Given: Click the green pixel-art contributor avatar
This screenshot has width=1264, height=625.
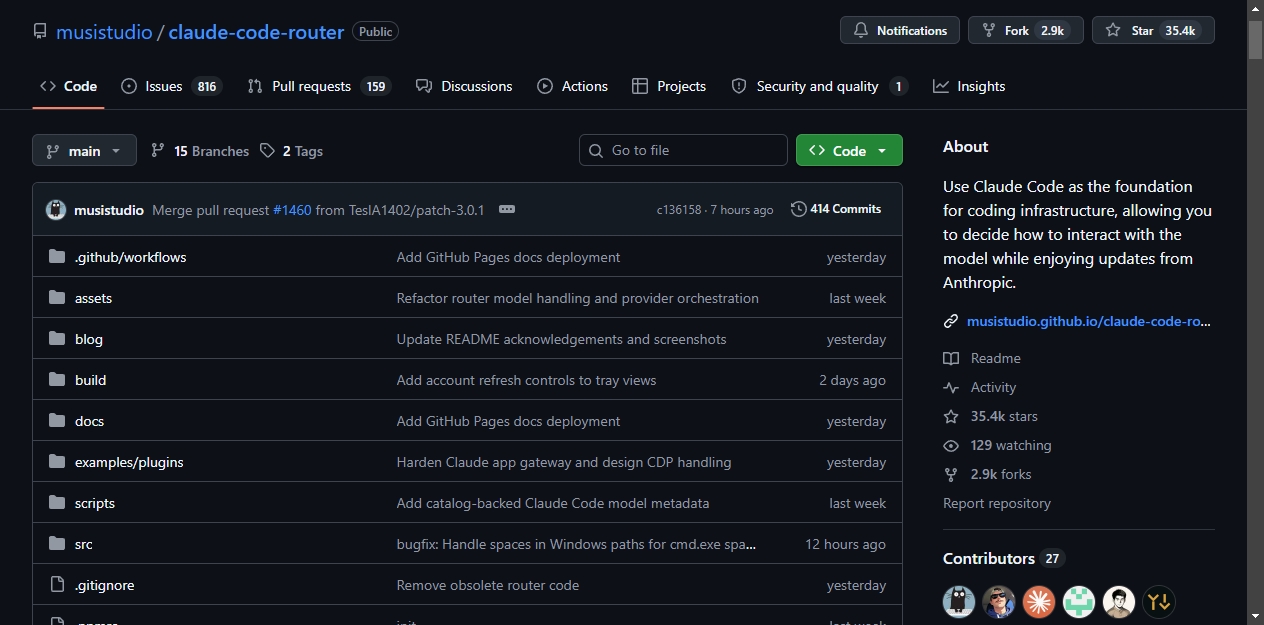Looking at the screenshot, I should coord(1079,602).
